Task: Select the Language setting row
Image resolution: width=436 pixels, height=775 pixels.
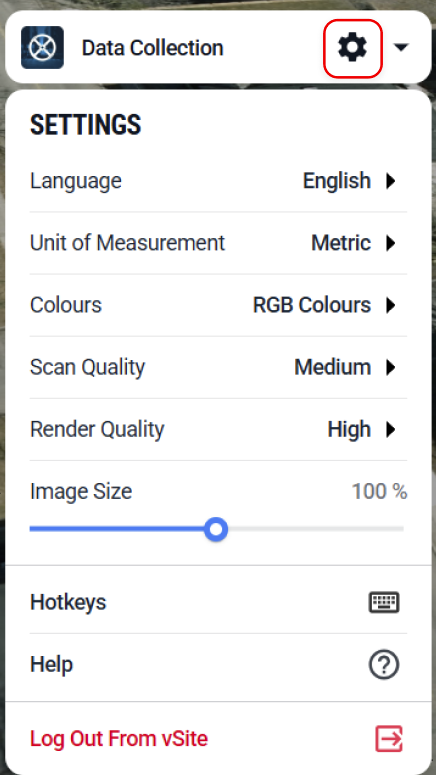Action: tap(218, 181)
